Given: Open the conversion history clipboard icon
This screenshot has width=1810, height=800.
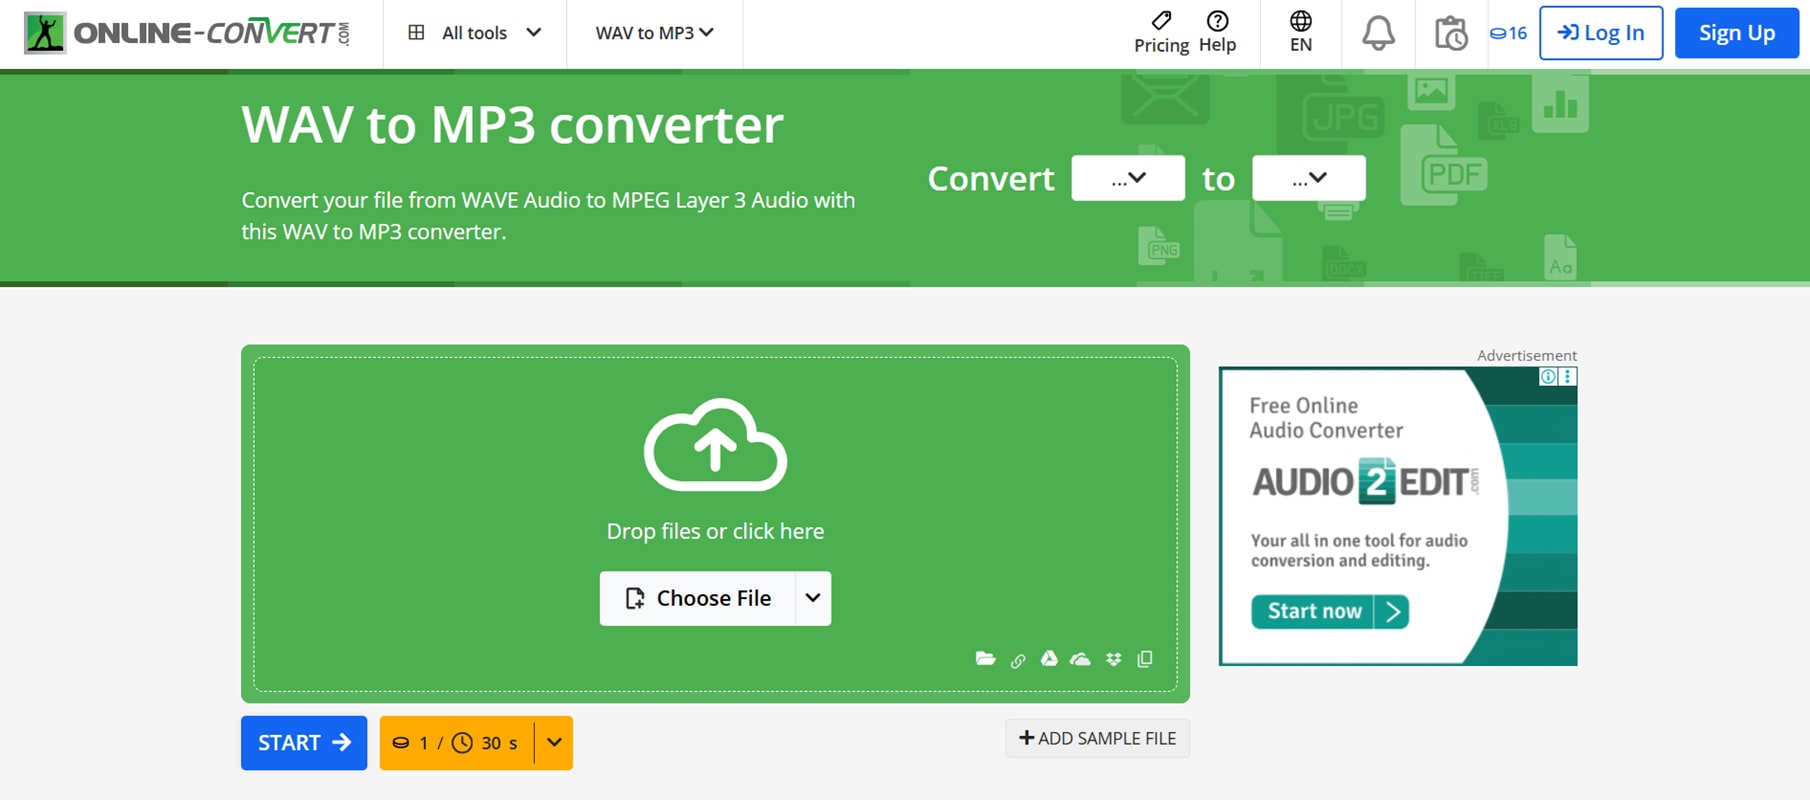Looking at the screenshot, I should pos(1451,33).
